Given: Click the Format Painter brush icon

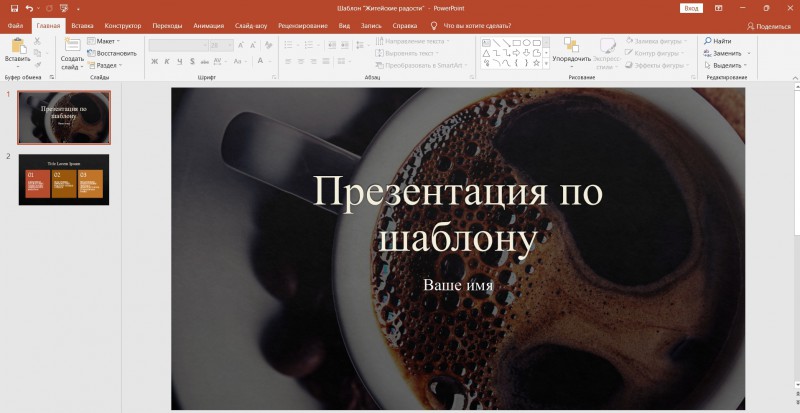Looking at the screenshot, I should click(37, 65).
